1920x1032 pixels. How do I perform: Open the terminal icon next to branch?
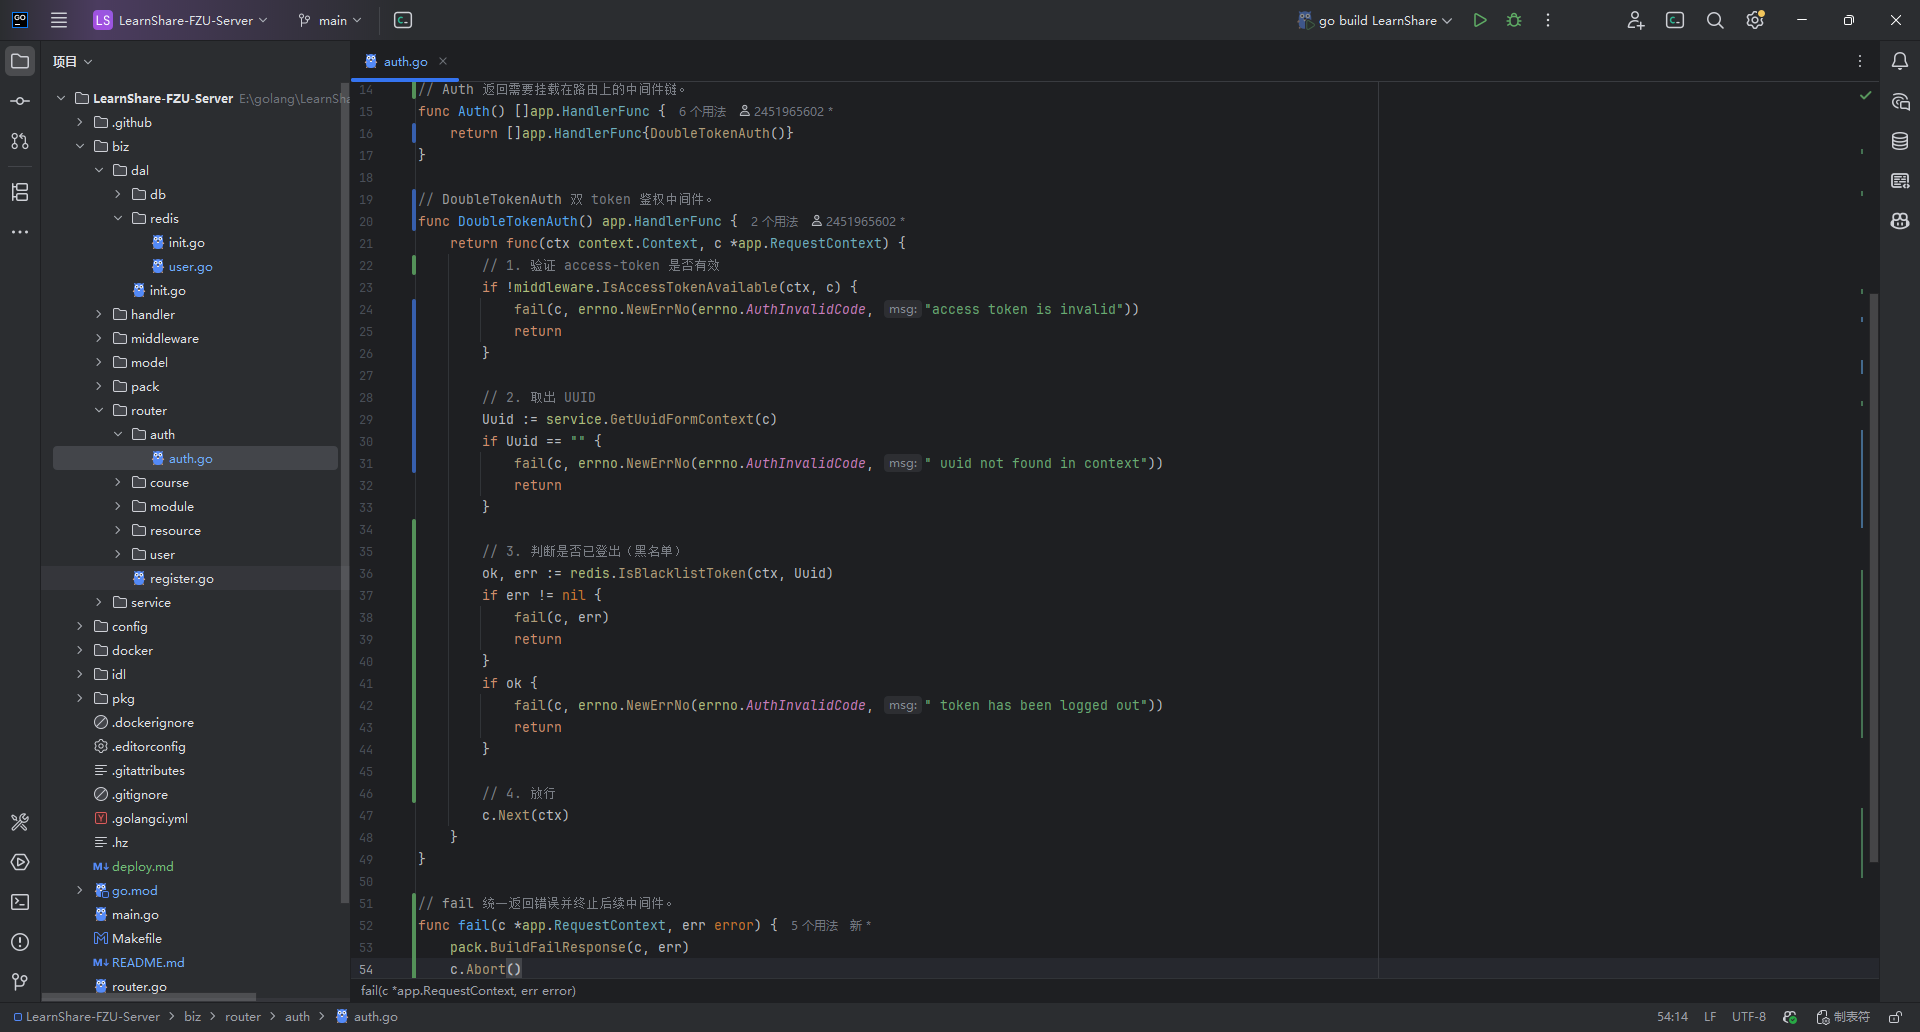coord(403,20)
